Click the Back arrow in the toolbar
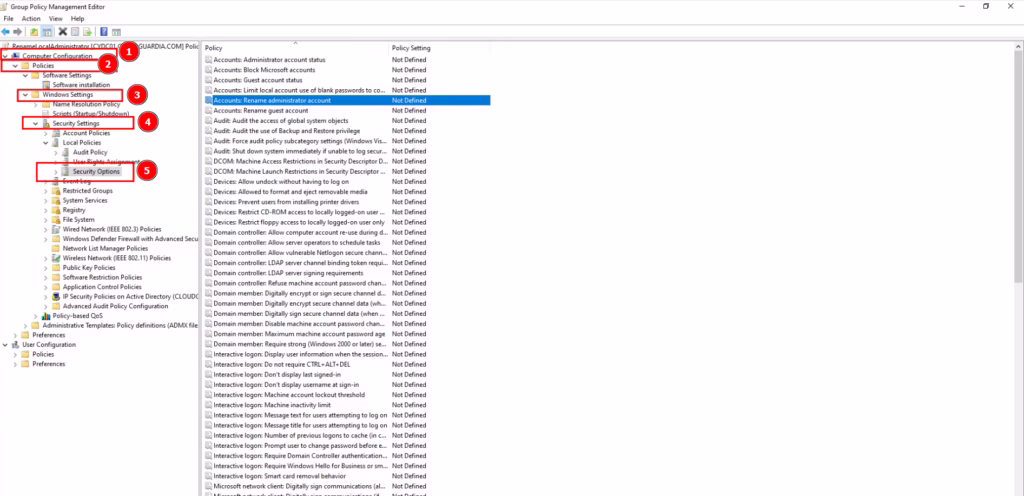Image resolution: width=1024 pixels, height=496 pixels. tap(6, 31)
